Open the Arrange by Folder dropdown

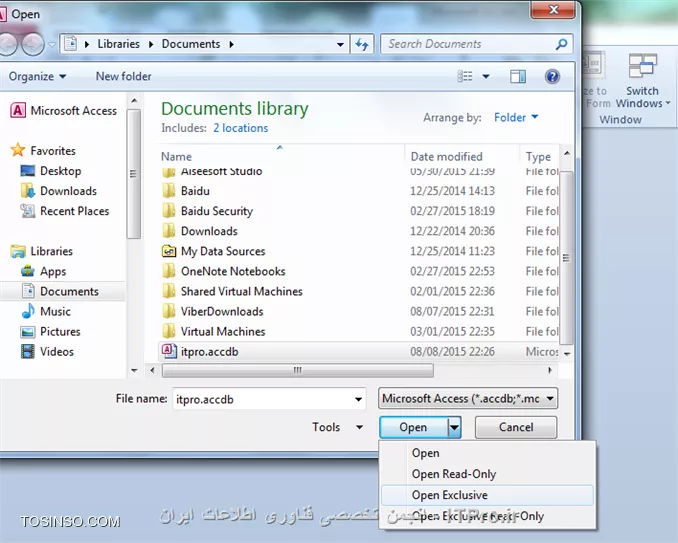516,117
